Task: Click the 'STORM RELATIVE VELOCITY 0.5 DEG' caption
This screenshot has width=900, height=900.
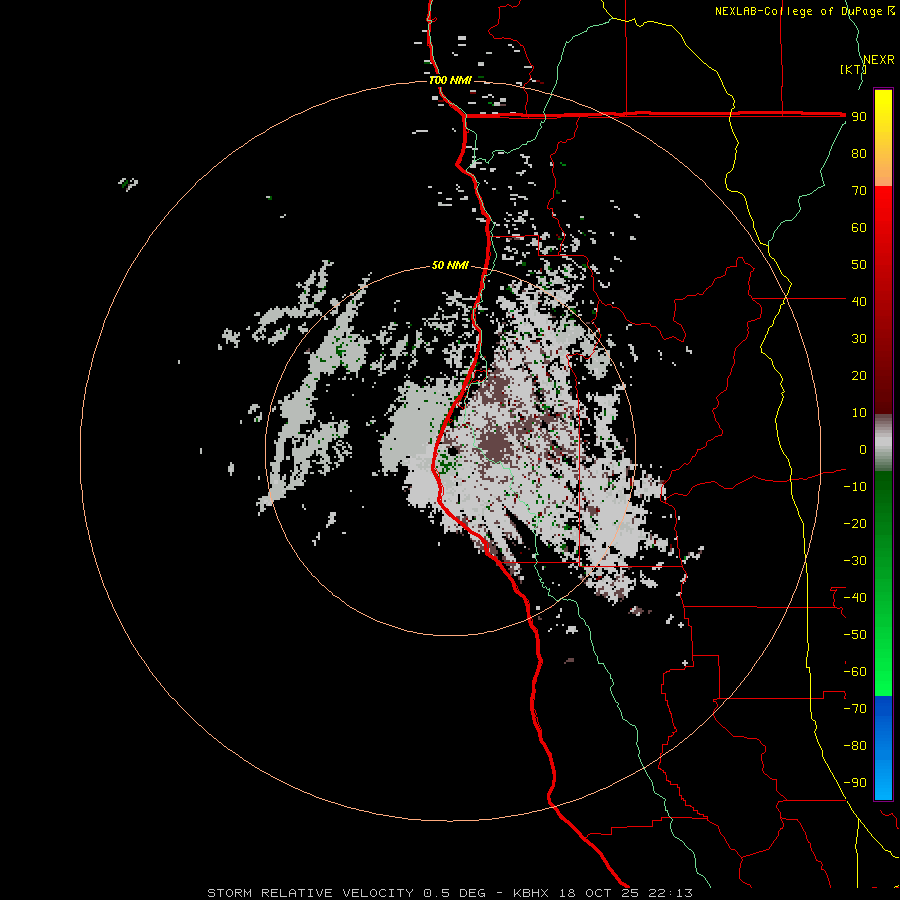Action: click(346, 893)
